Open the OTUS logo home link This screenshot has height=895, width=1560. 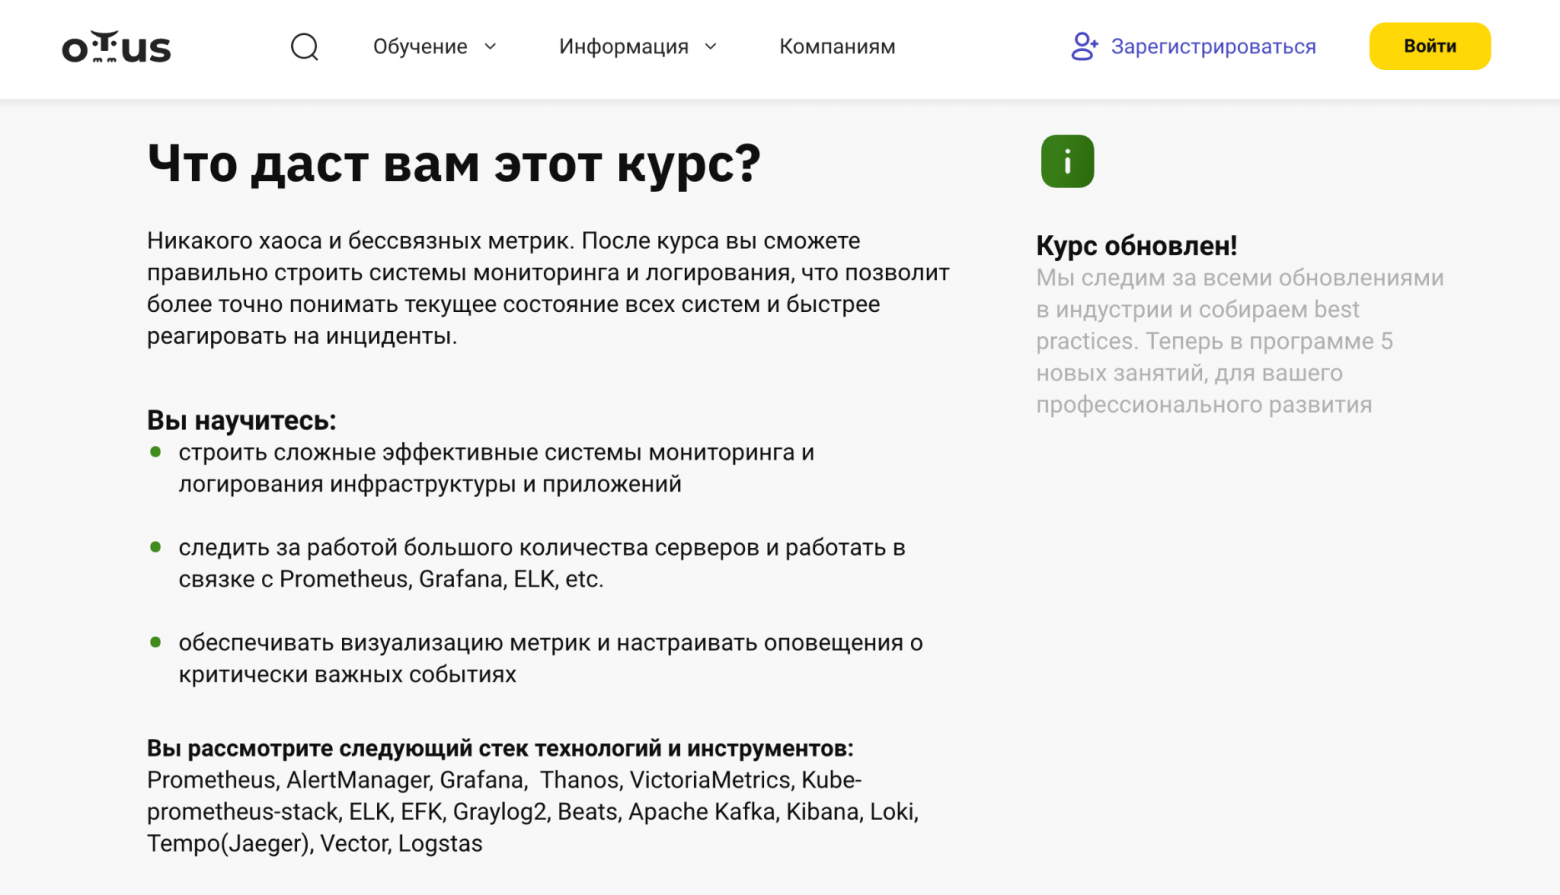pyautogui.click(x=116, y=47)
